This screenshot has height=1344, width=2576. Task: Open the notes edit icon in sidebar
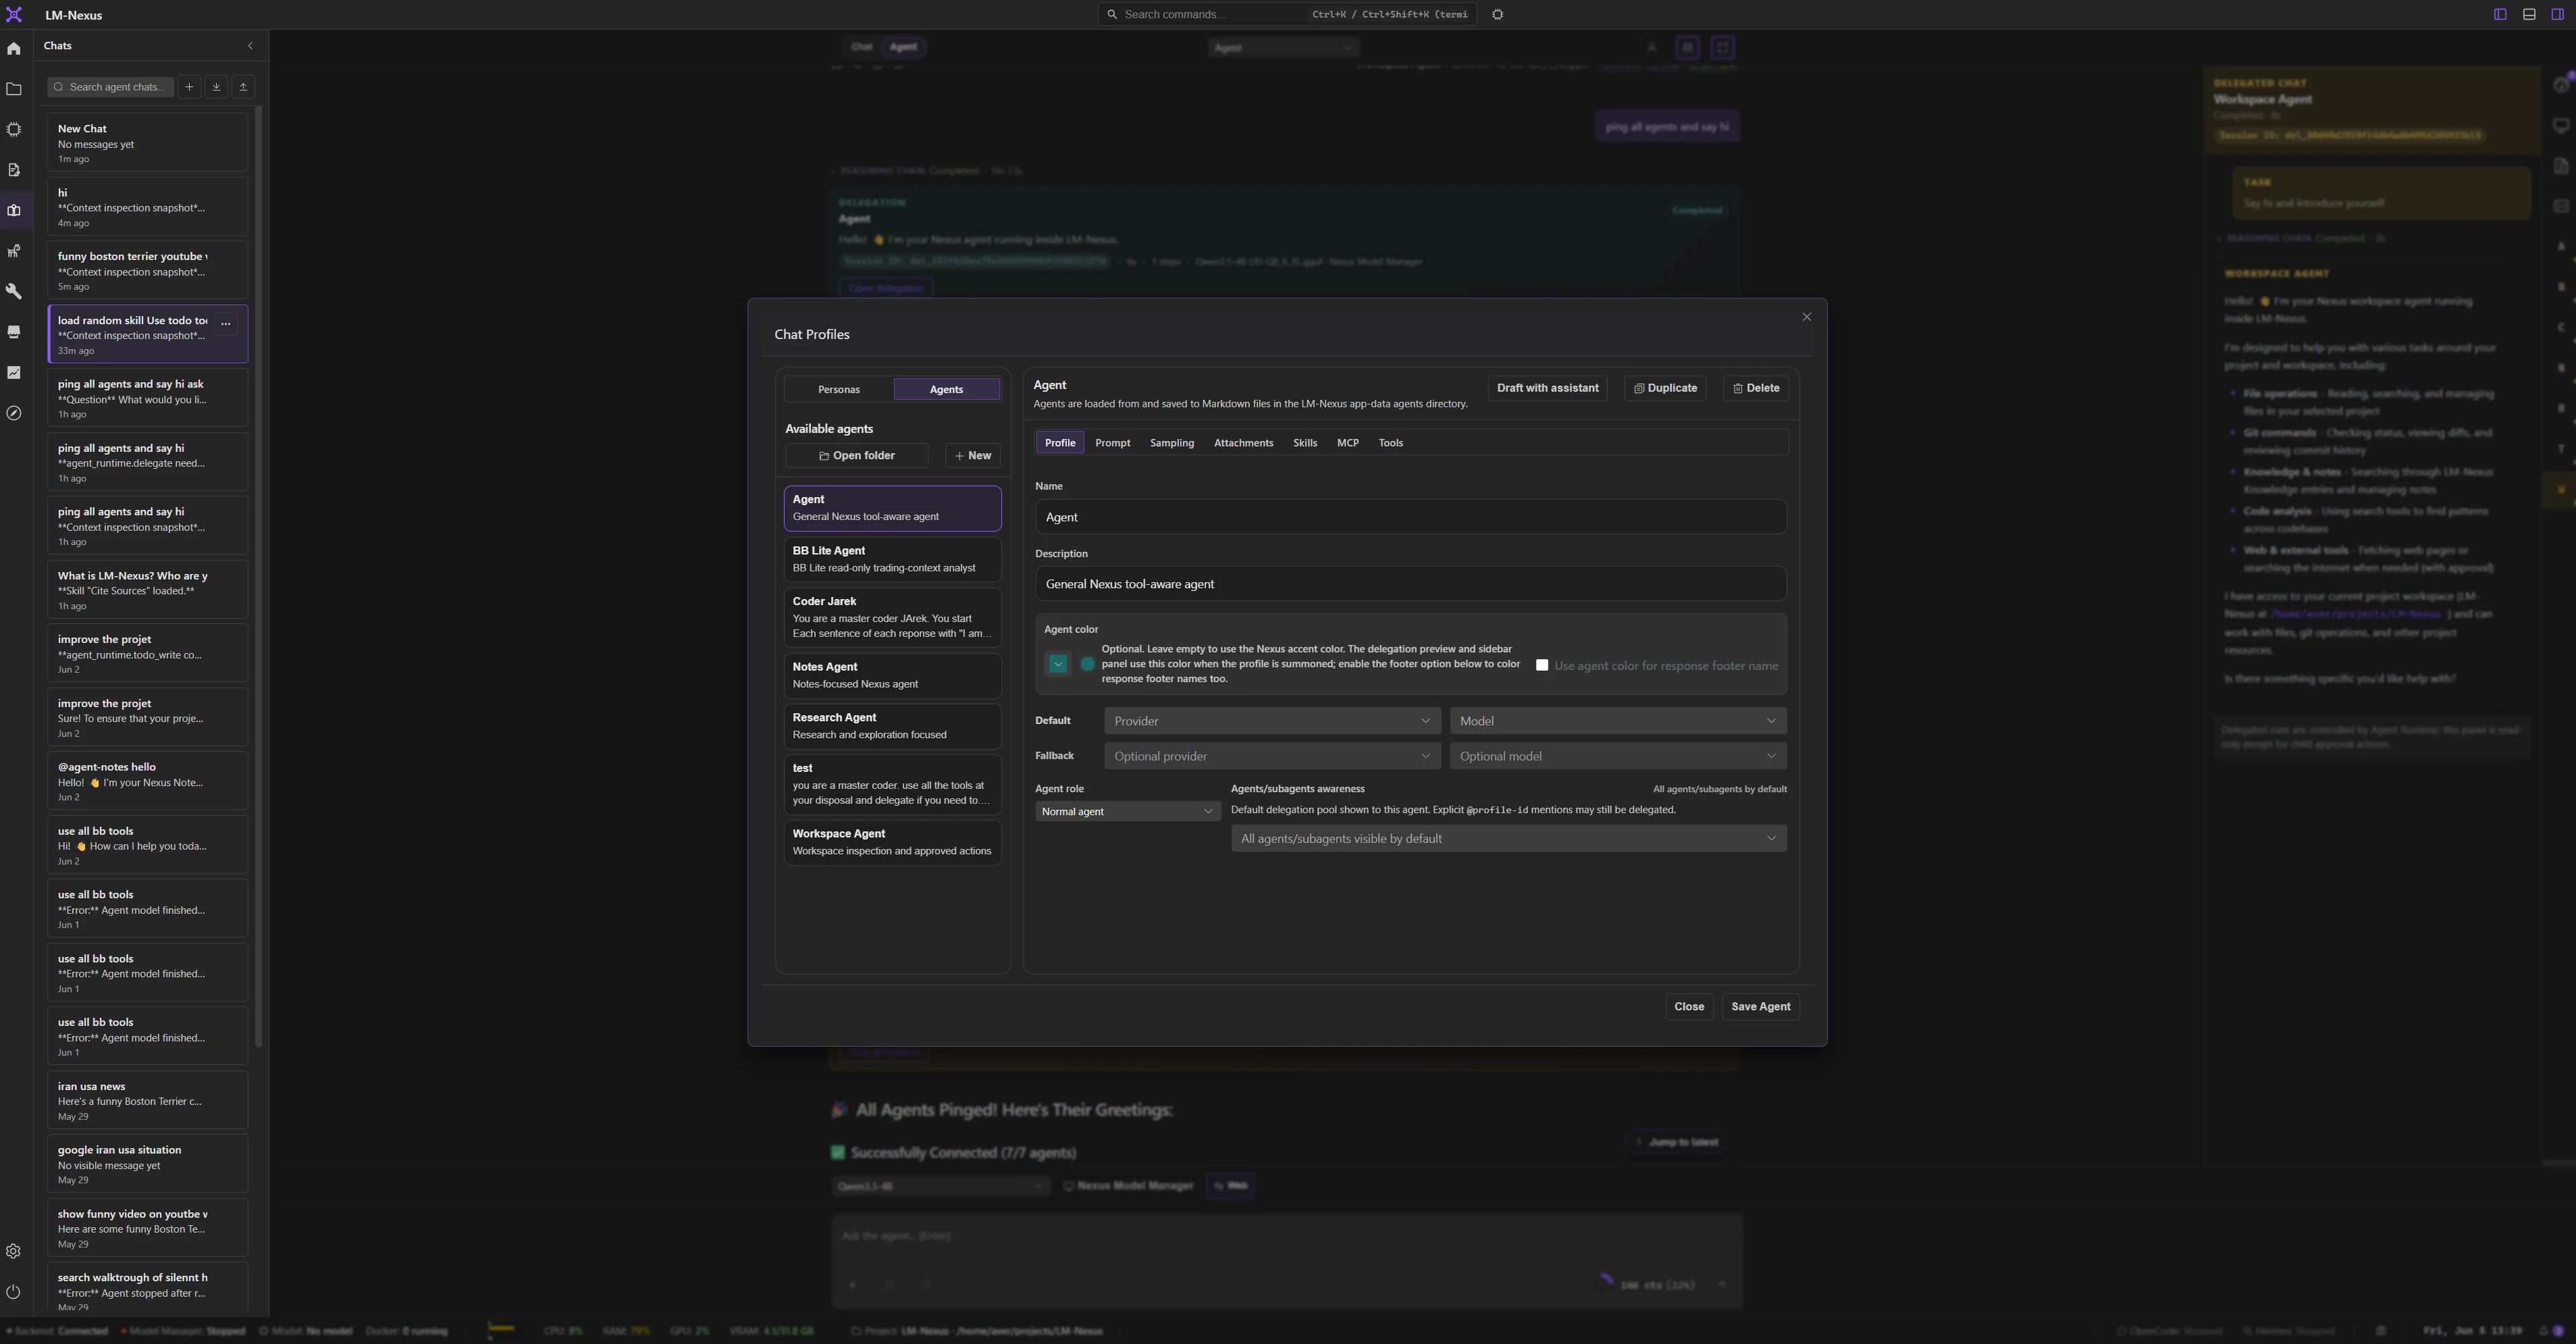point(14,170)
